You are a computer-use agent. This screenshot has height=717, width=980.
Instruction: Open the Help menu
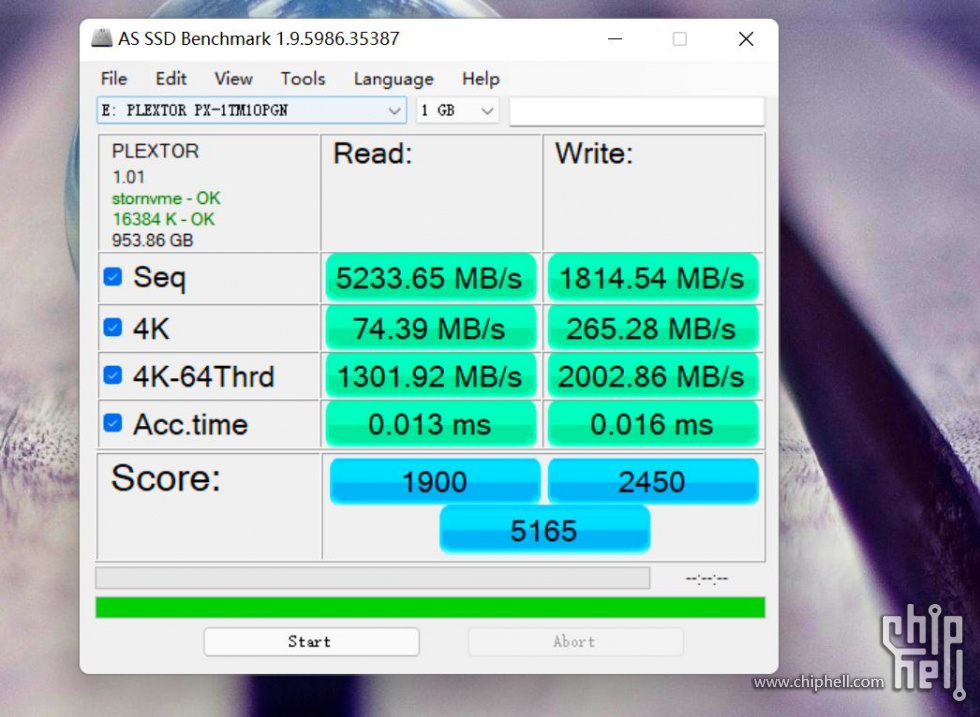[480, 79]
